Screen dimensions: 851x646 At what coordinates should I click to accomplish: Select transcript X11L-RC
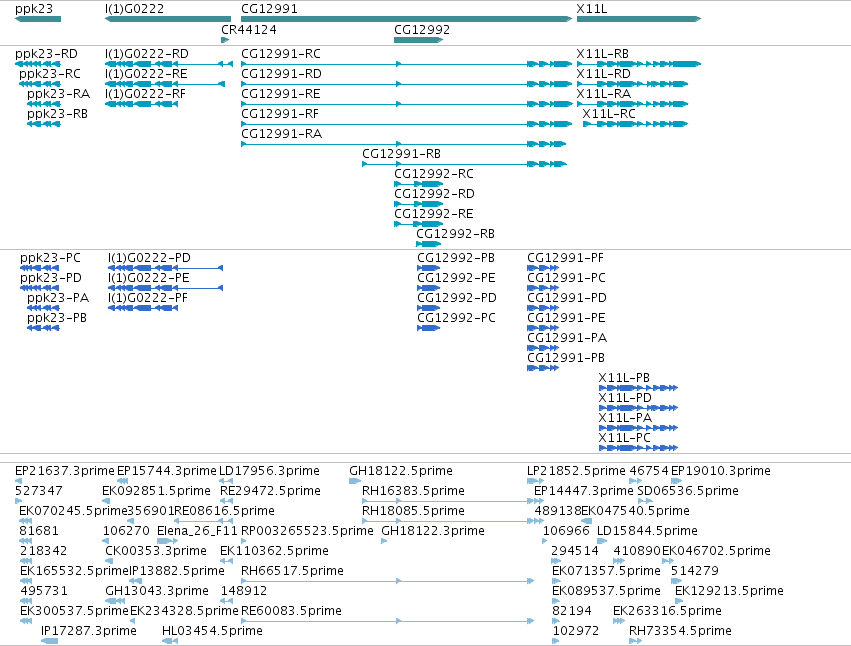click(636, 124)
